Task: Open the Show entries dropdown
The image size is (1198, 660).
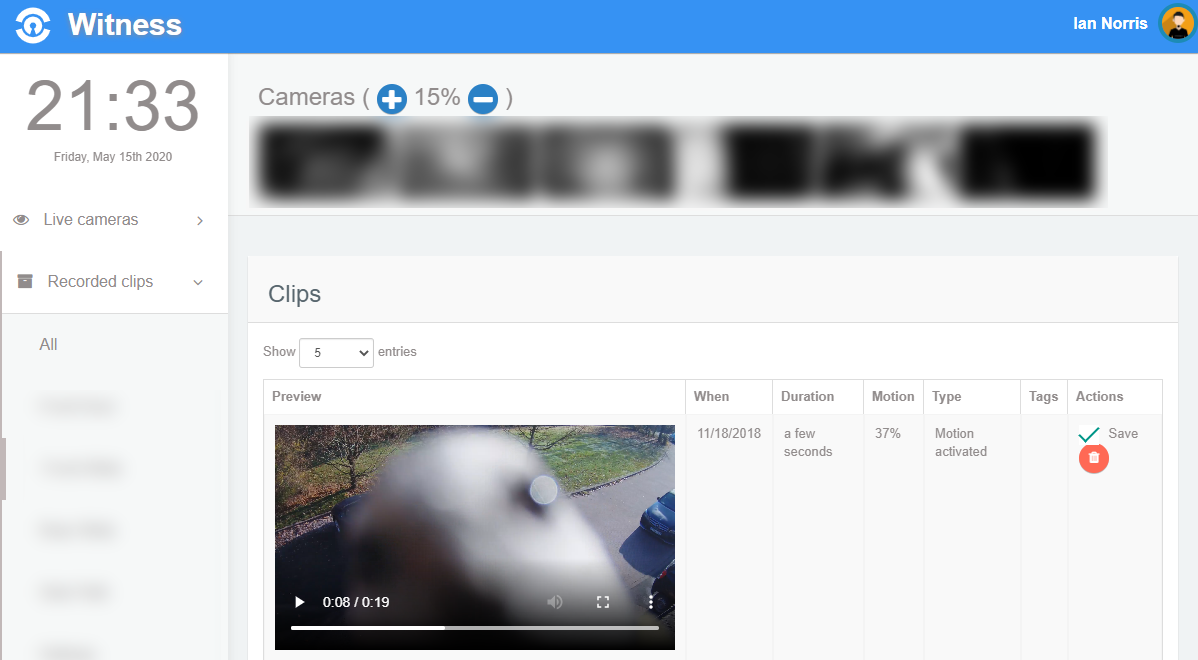Action: 336,353
